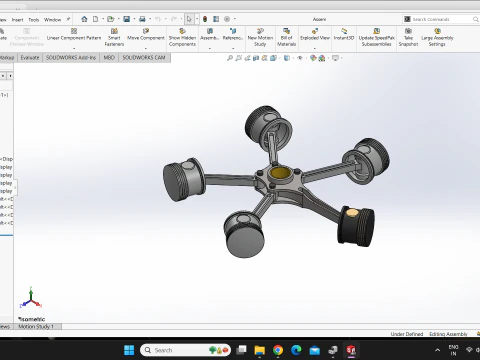This screenshot has width=480, height=360.
Task: Print using the printer icon
Action: pyautogui.click(x=142, y=19)
